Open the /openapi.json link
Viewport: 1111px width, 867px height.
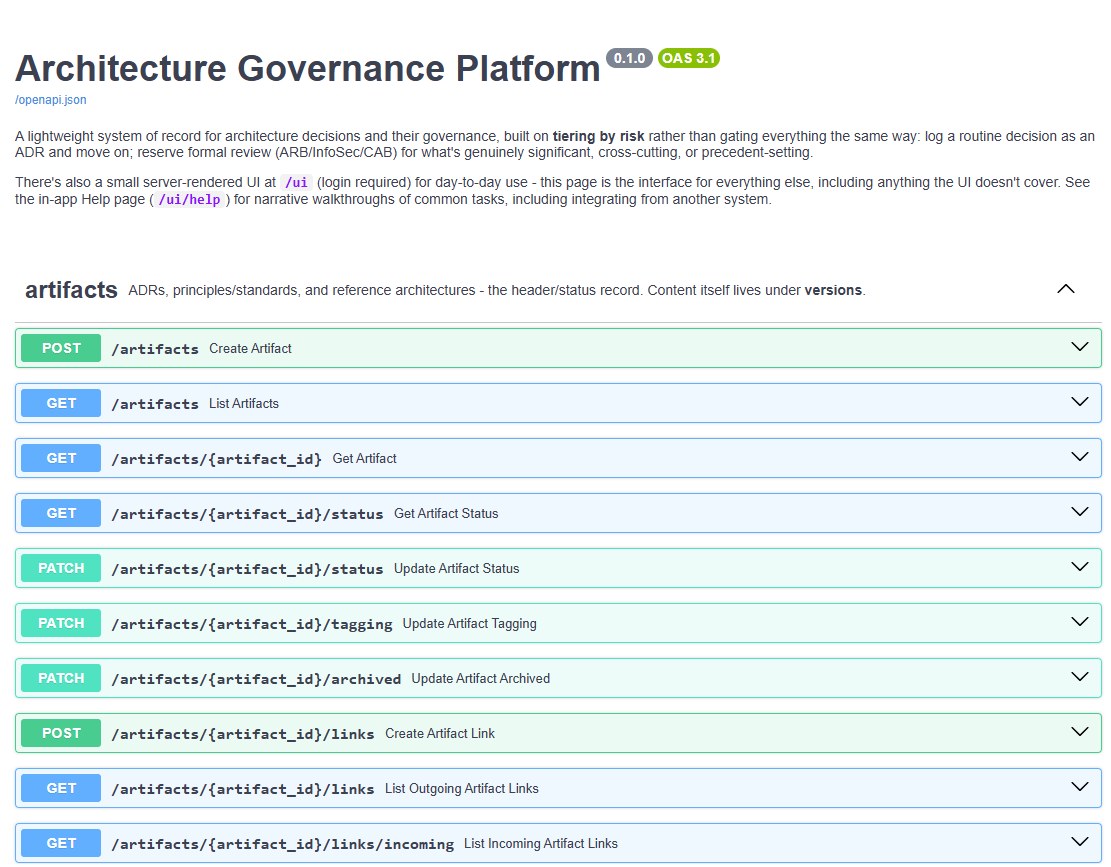click(x=50, y=100)
